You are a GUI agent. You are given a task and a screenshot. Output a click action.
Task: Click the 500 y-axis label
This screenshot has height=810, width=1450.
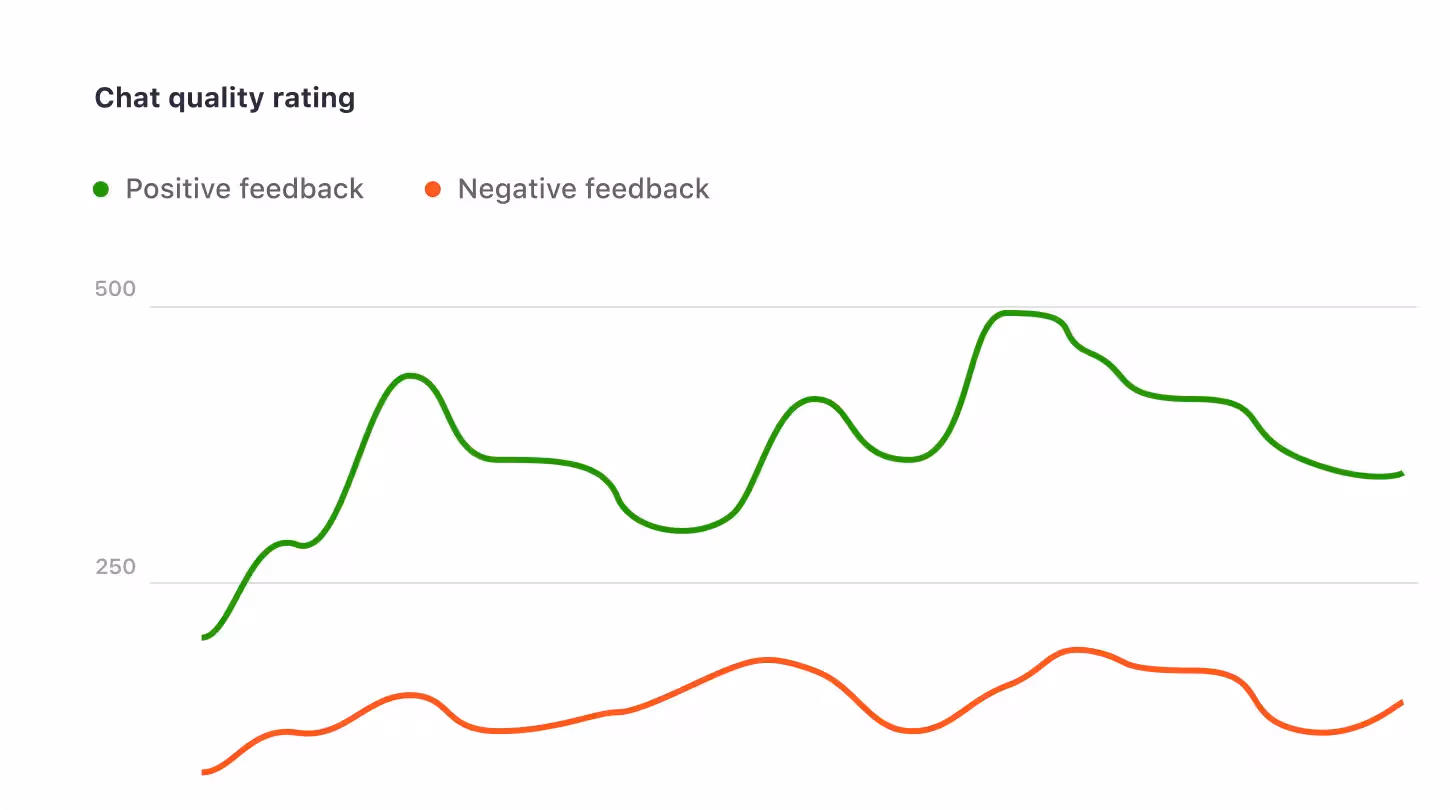[115, 290]
